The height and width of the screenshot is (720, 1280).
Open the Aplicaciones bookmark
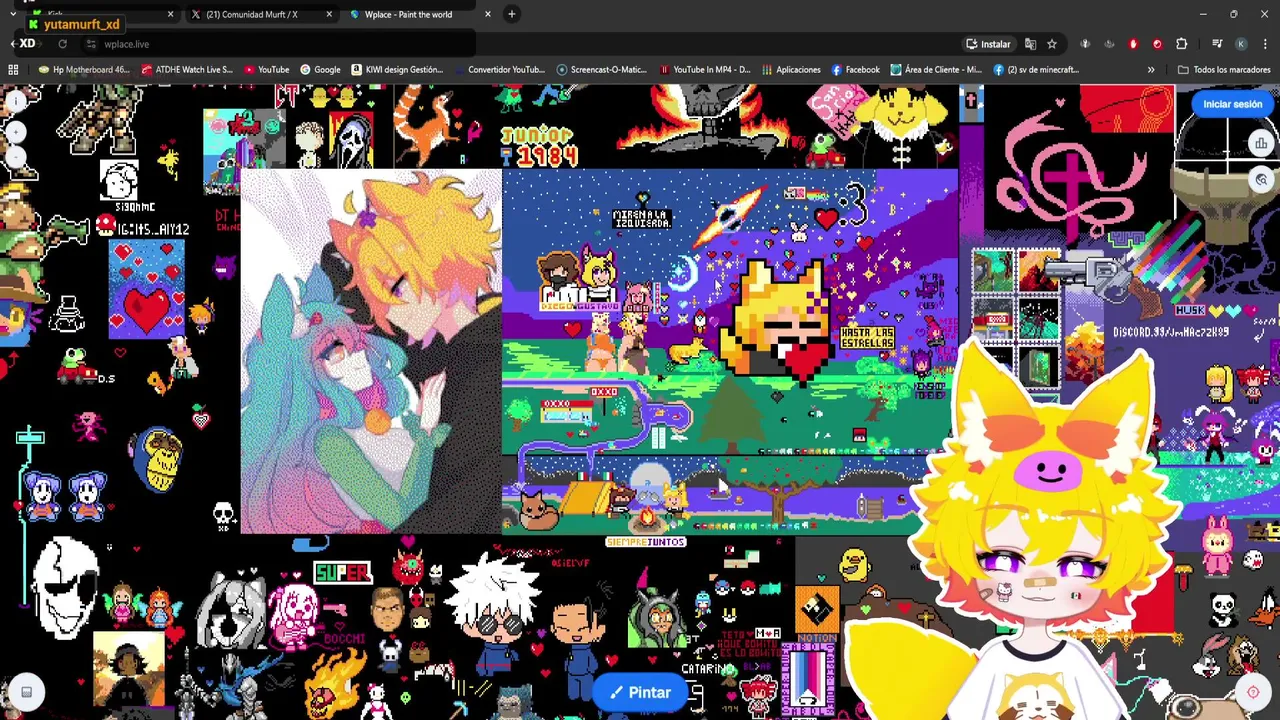tap(791, 69)
